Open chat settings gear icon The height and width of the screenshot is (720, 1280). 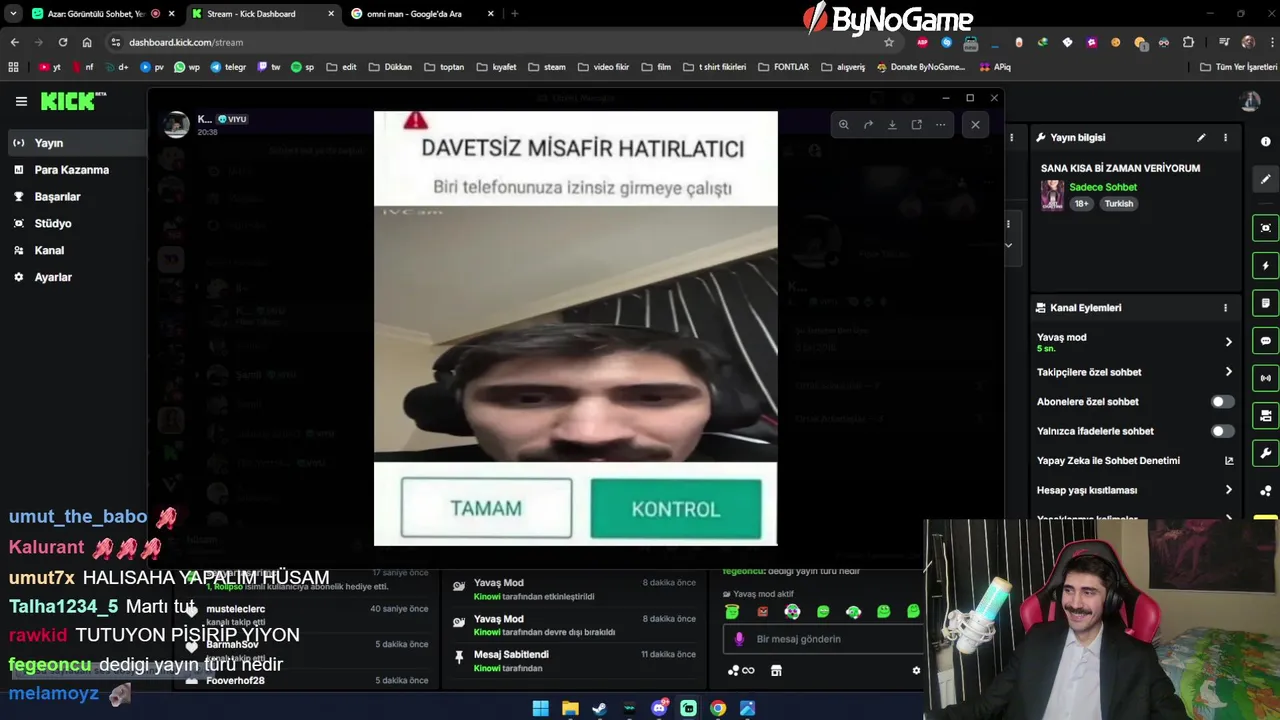tap(916, 671)
